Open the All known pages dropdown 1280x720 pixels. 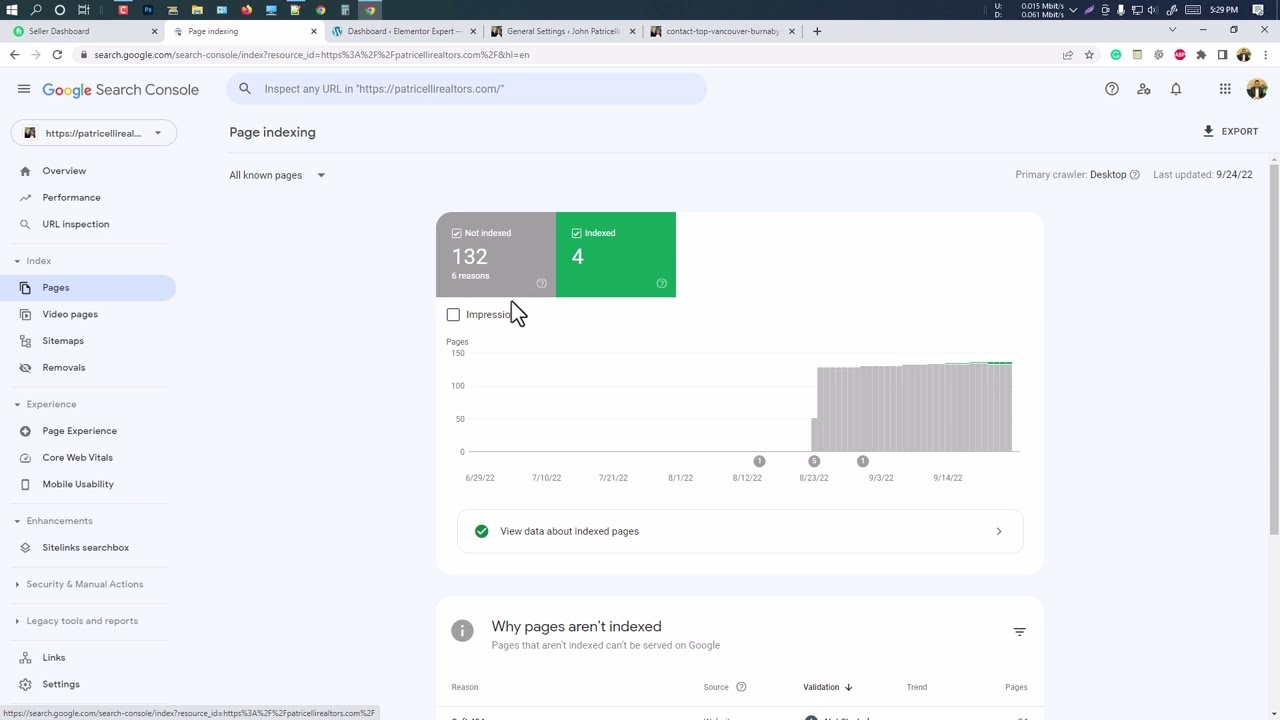point(277,175)
